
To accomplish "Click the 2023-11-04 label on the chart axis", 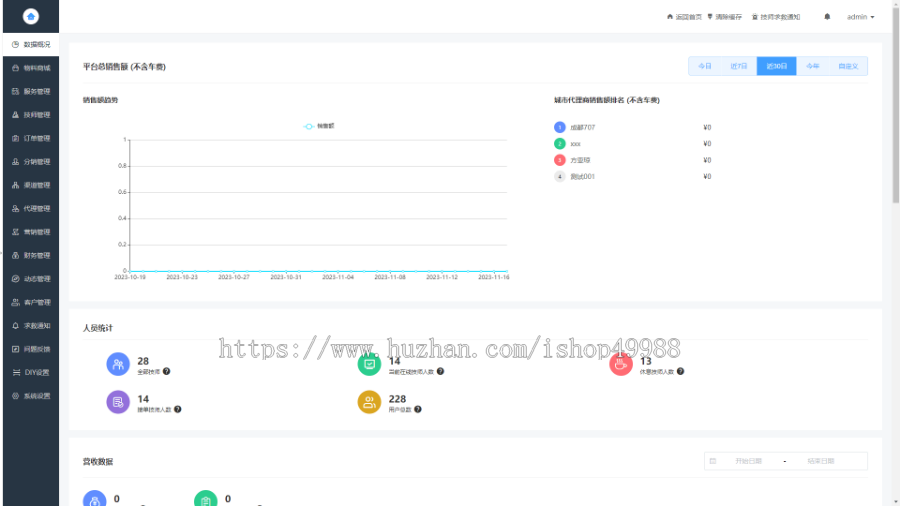I will click(338, 277).
